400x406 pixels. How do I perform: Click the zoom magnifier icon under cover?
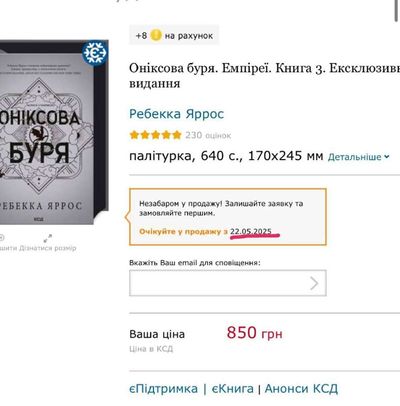click(x=1, y=238)
